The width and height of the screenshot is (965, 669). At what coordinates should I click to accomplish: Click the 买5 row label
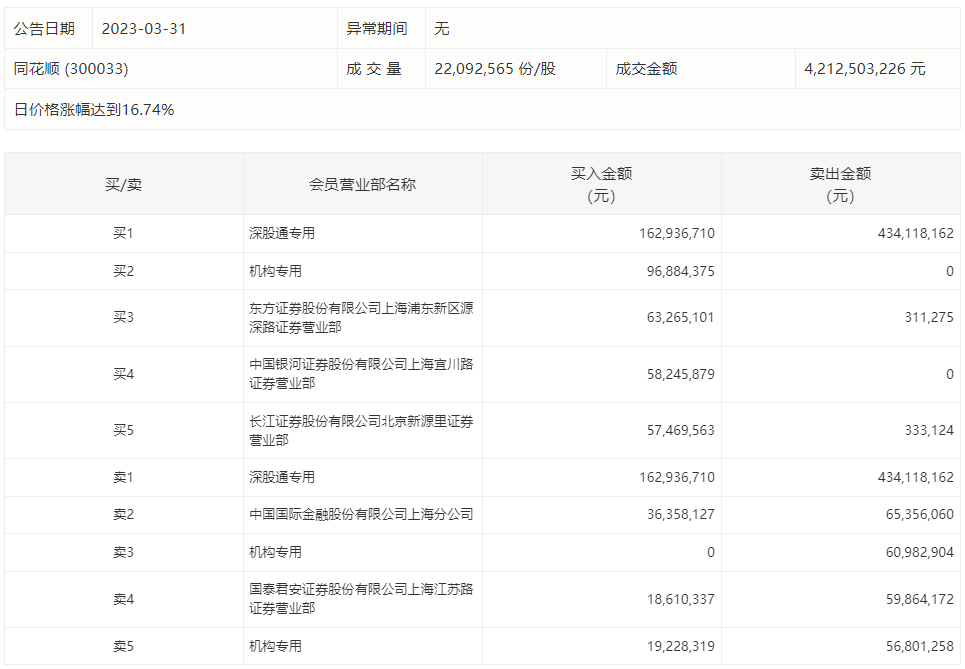pos(123,430)
